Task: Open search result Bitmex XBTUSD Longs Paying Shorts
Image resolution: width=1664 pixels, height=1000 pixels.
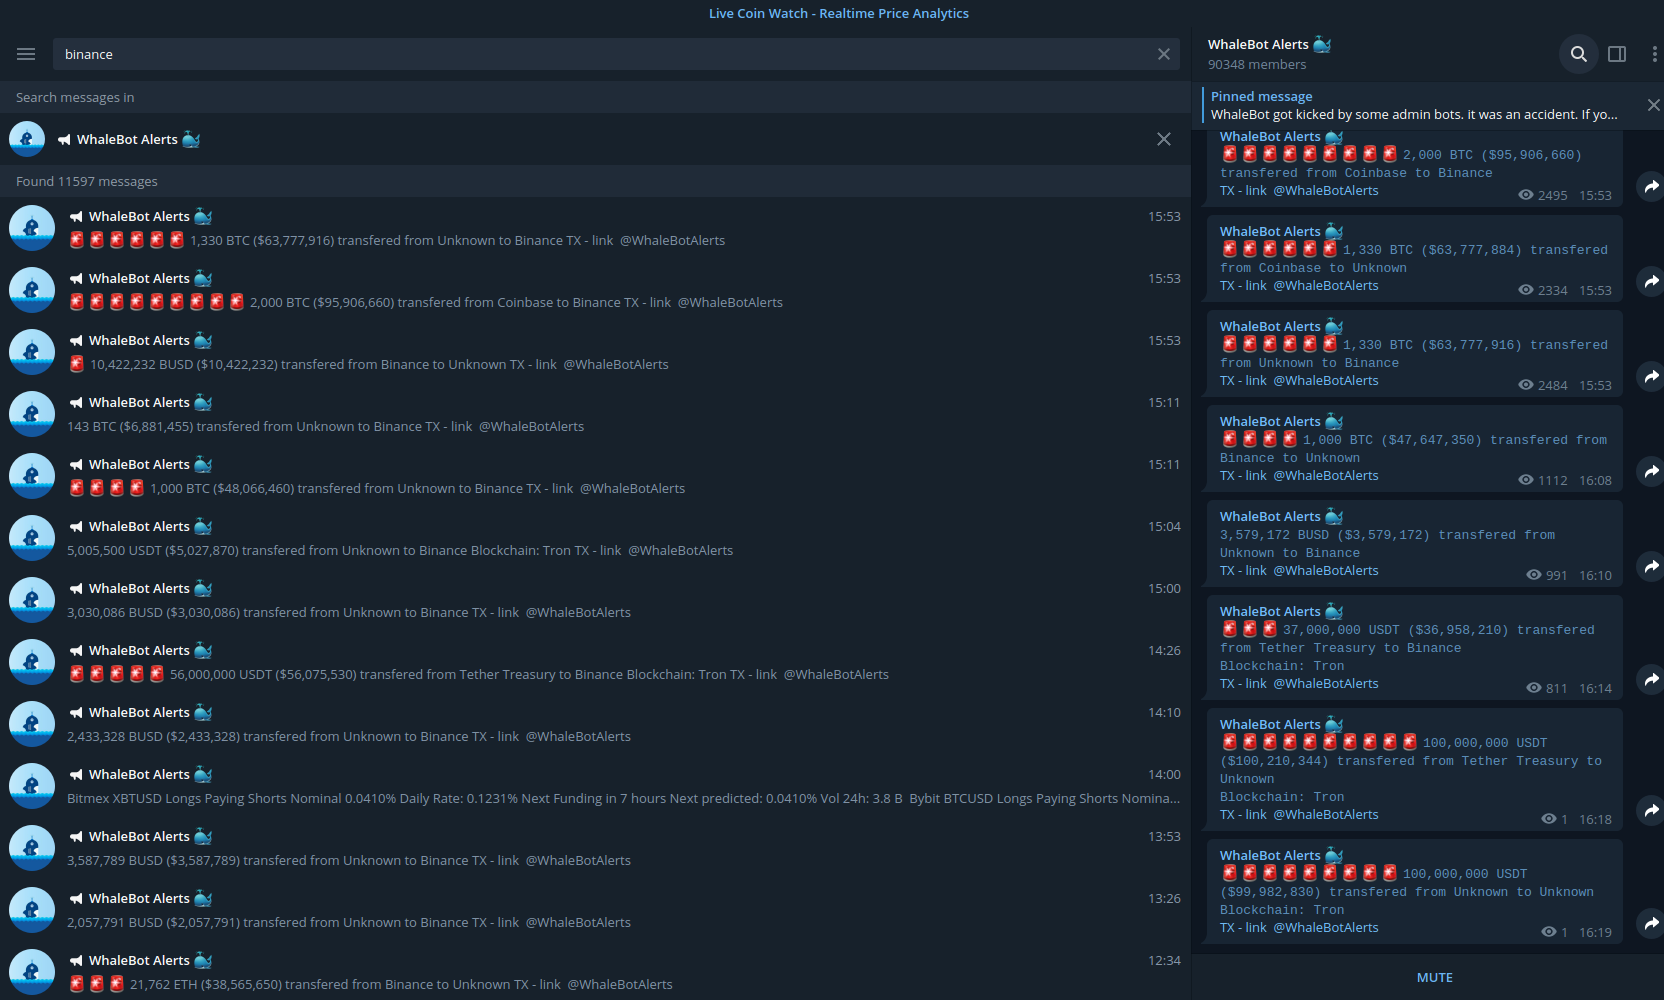Action: 595,786
